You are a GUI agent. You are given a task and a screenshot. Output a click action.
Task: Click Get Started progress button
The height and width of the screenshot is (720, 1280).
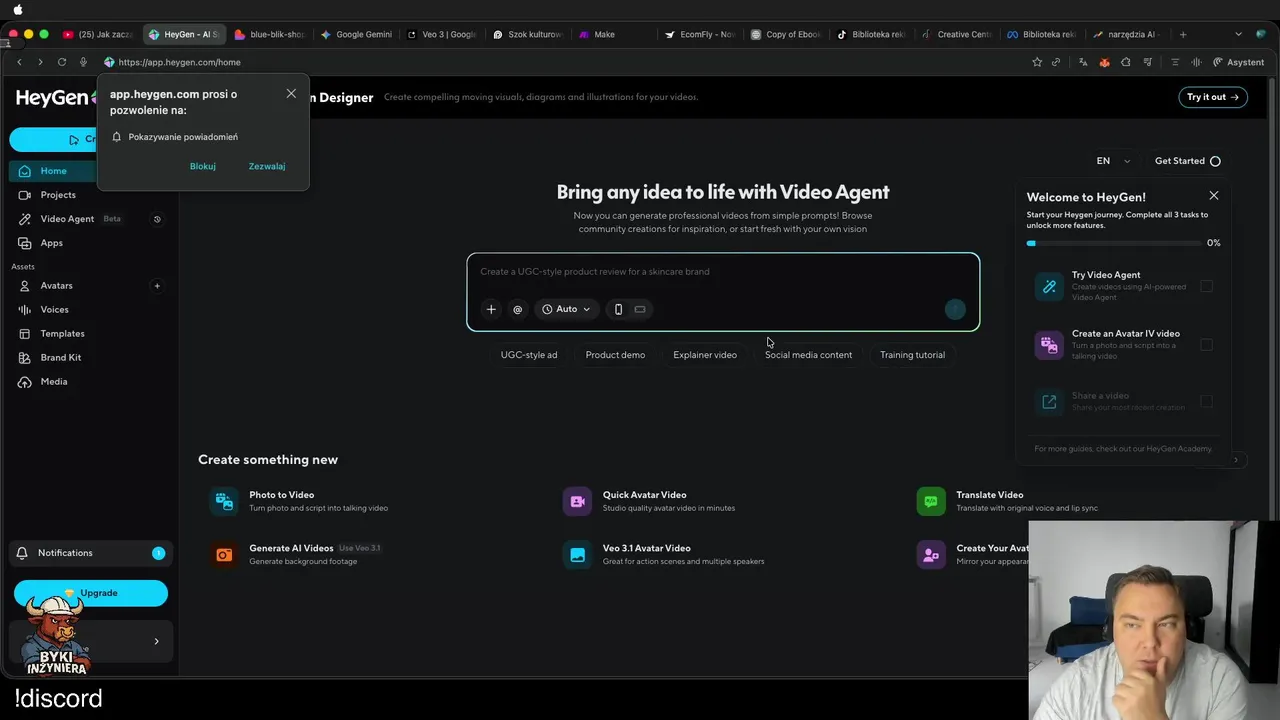[1188, 161]
